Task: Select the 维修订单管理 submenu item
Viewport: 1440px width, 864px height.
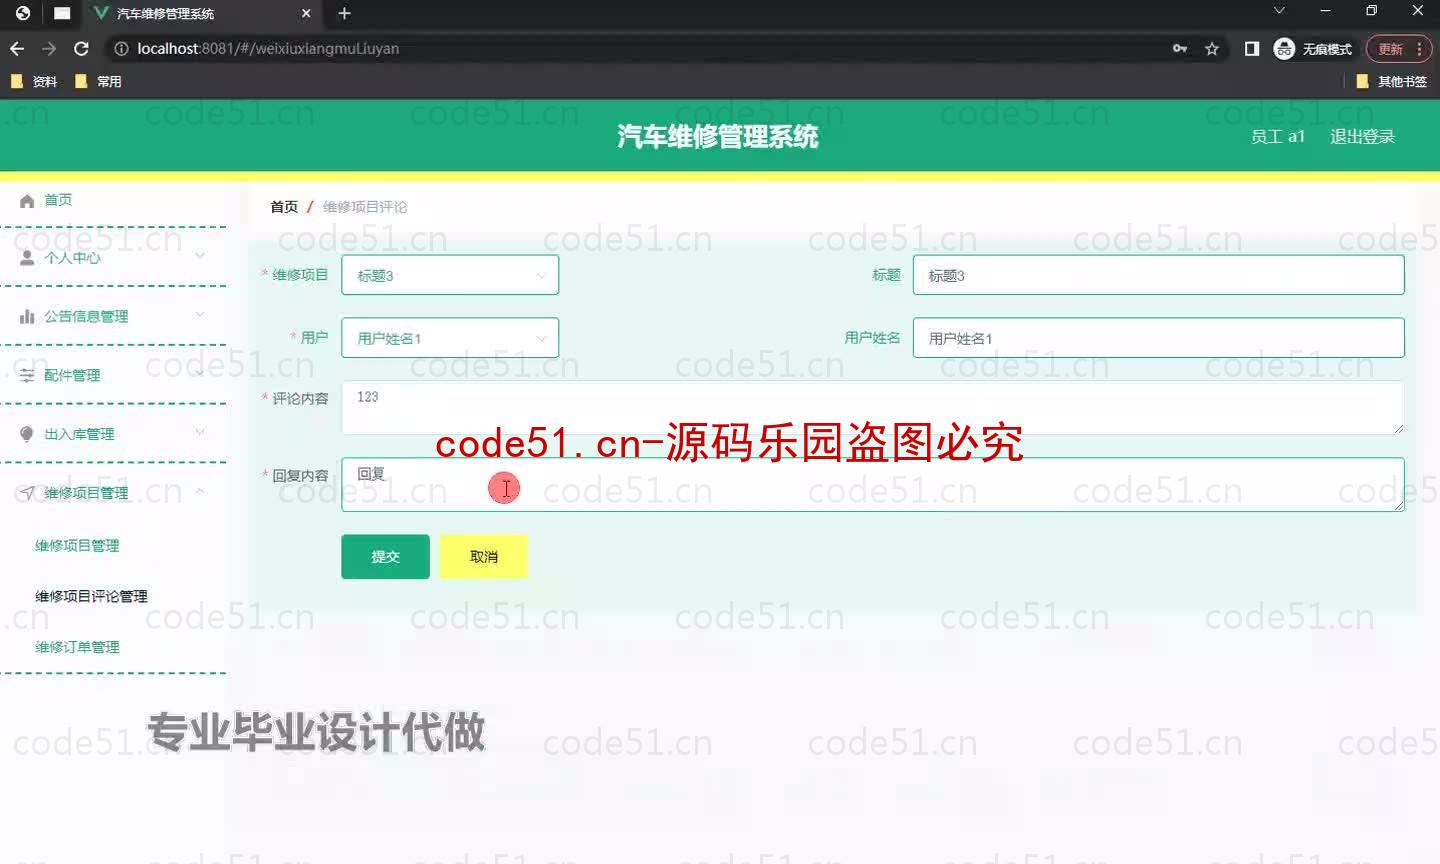Action: [x=77, y=648]
